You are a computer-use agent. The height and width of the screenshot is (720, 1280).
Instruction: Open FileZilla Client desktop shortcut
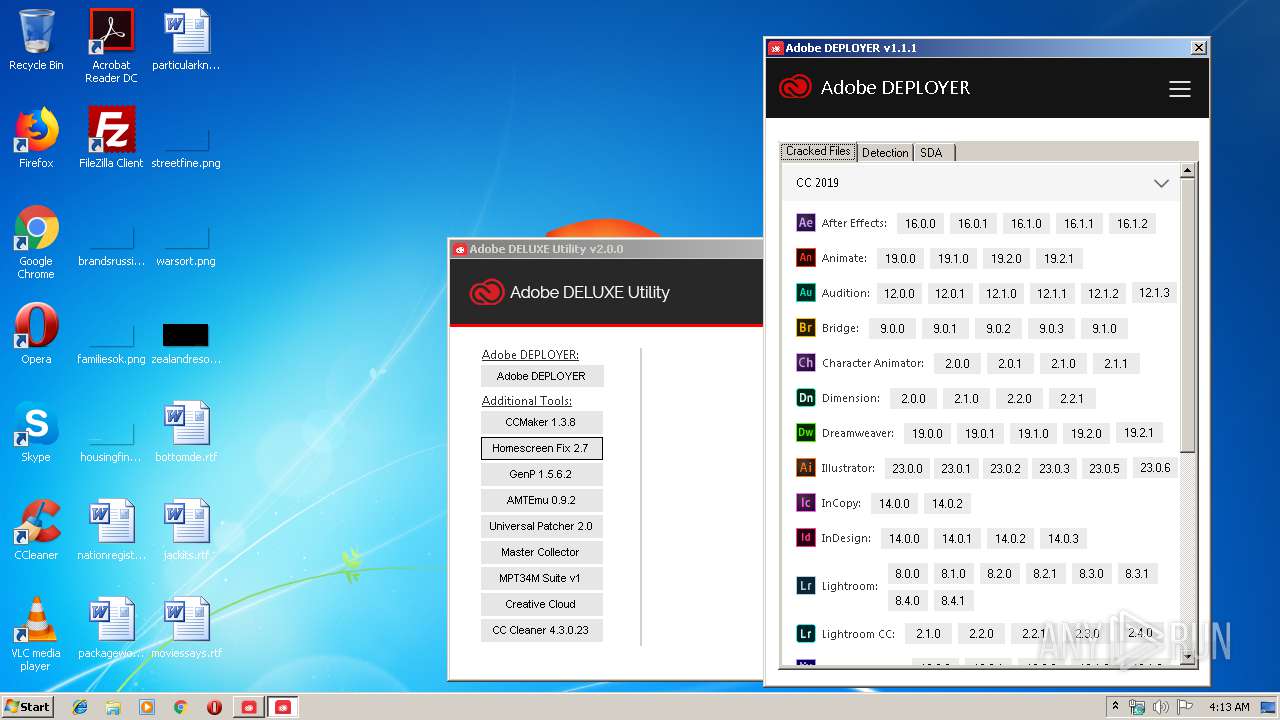tap(111, 138)
